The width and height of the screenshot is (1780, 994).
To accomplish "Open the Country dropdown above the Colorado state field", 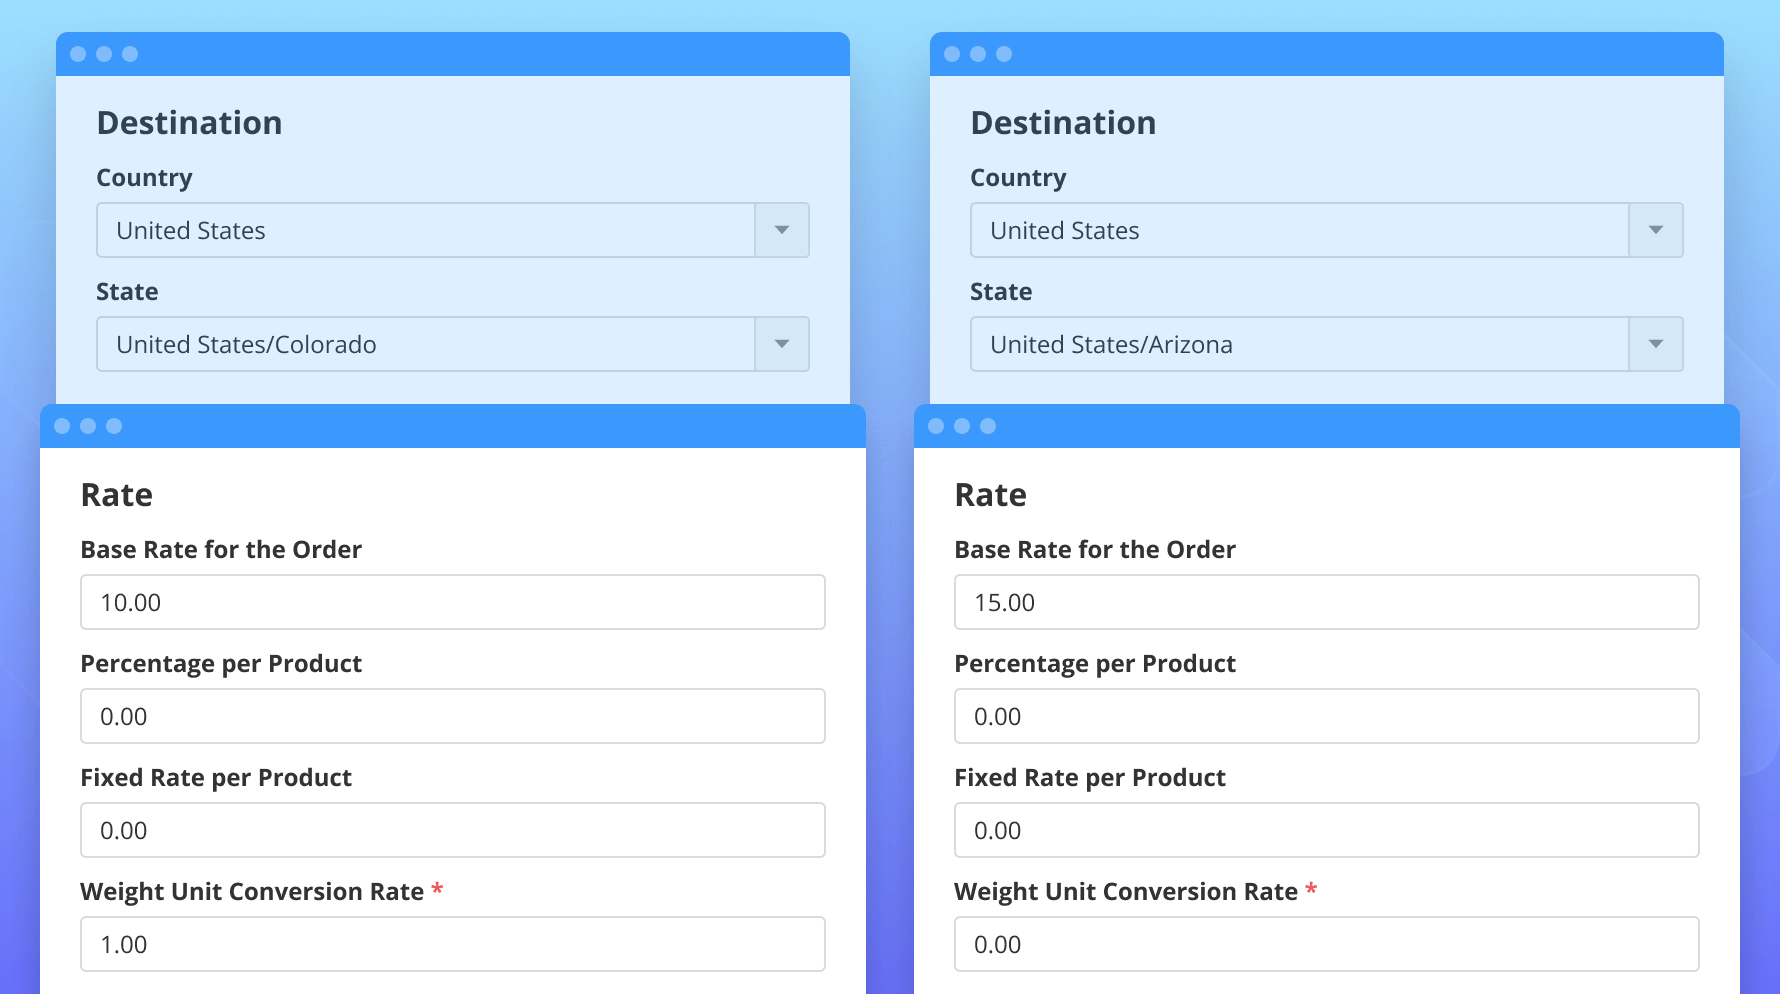I will [452, 230].
